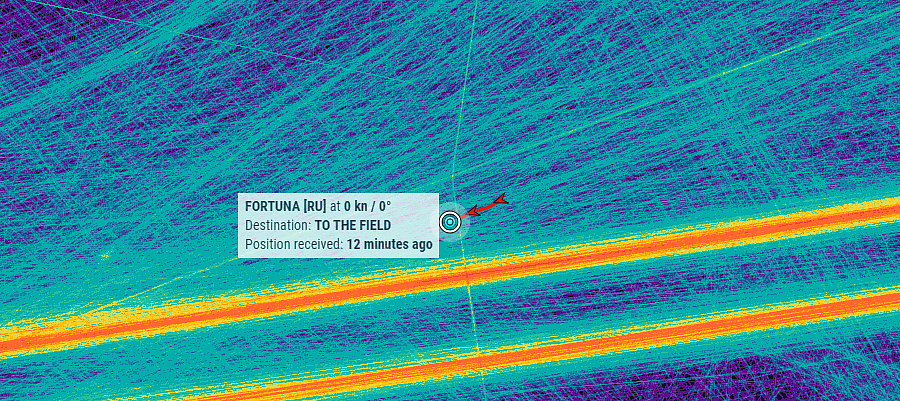Click the curved red line between arrowheads
The height and width of the screenshot is (401, 900).
486,207
